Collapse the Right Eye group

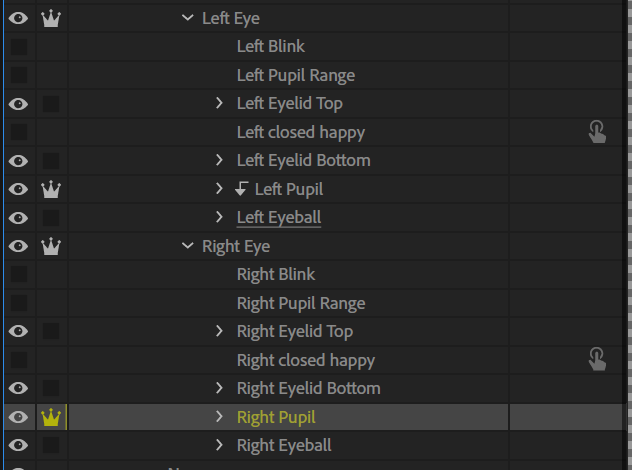coord(187,245)
